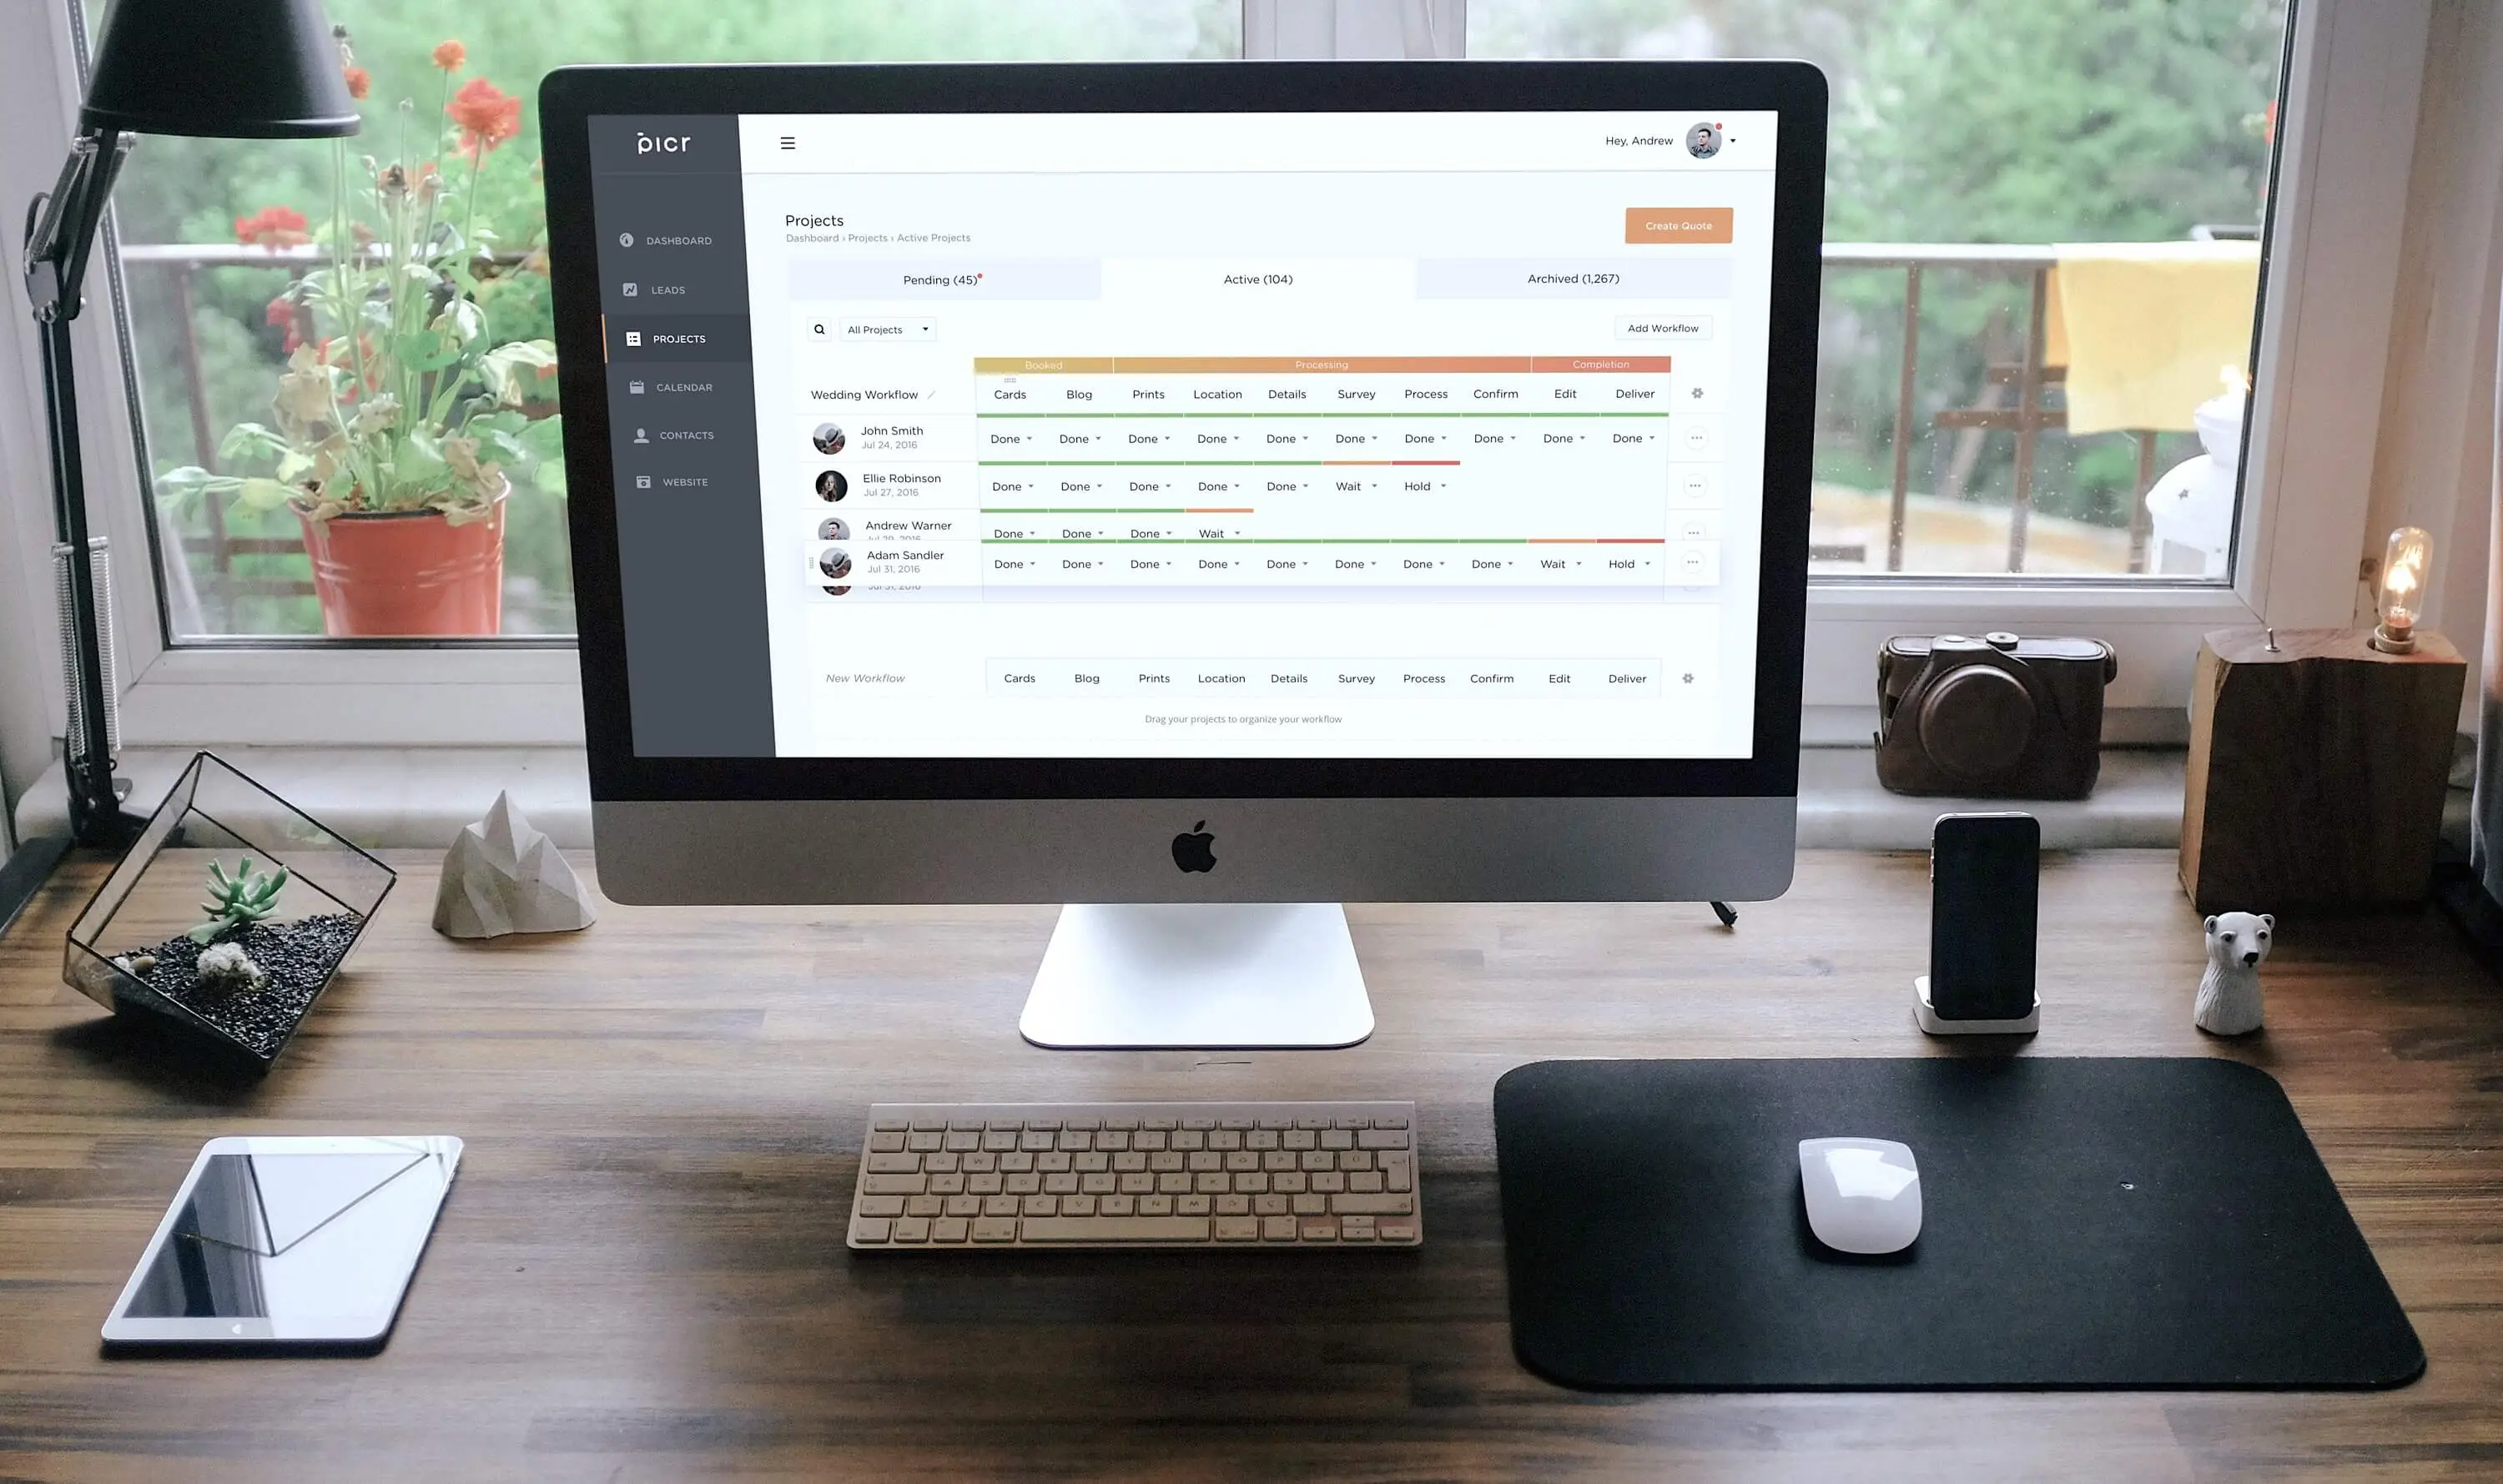This screenshot has width=2503, height=1484.
Task: Toggle John Smith's Done status on Deliver
Action: point(1632,438)
